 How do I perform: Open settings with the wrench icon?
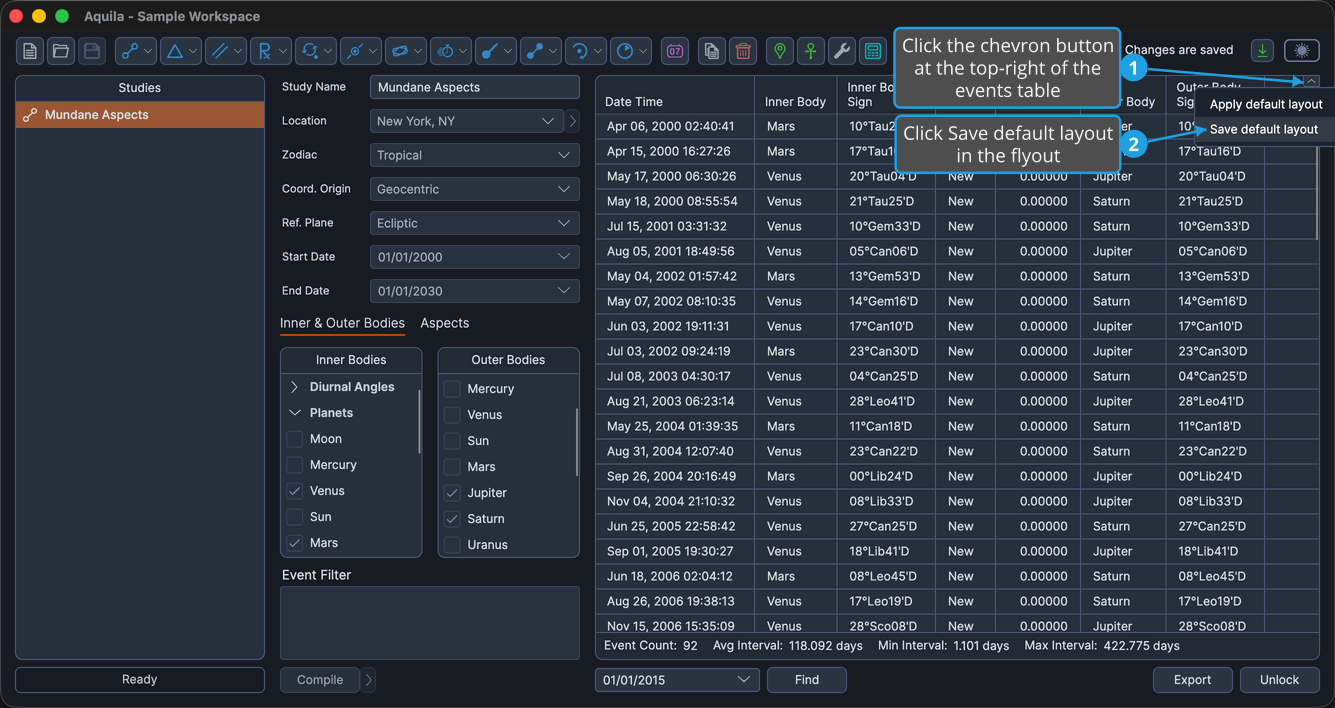(842, 51)
